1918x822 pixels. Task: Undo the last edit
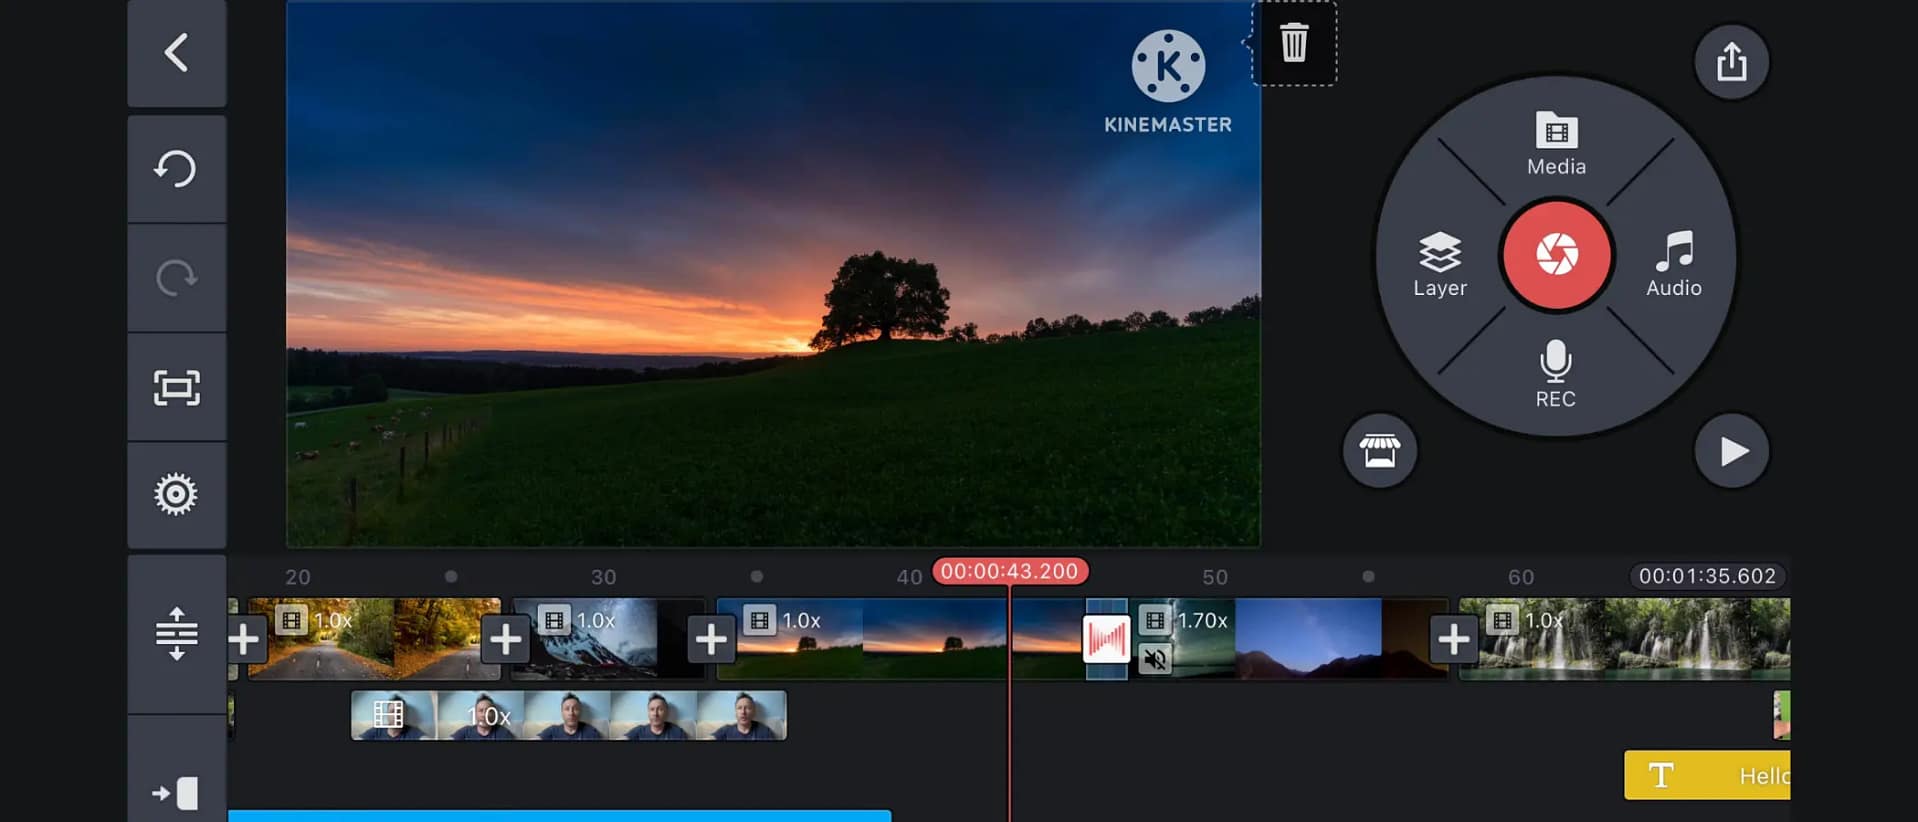(x=176, y=168)
